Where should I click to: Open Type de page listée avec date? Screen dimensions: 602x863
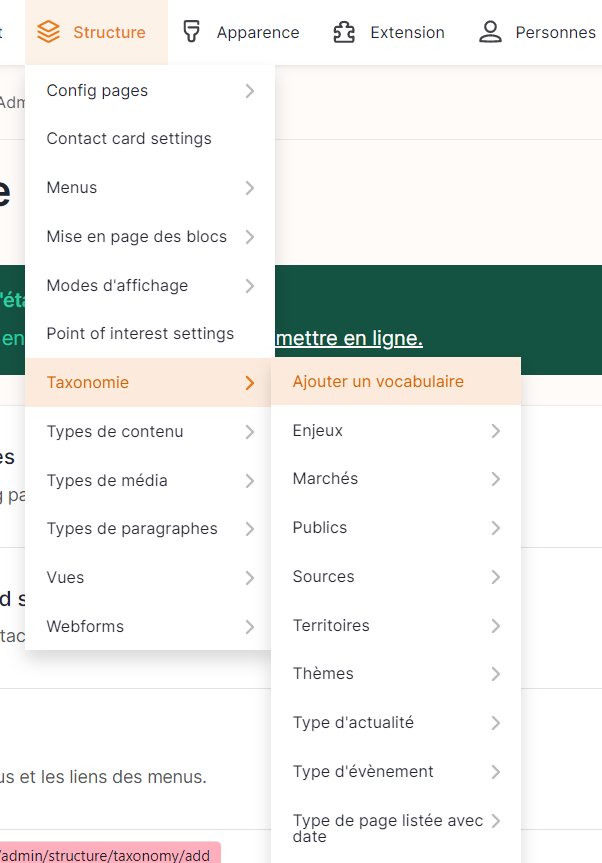point(387,828)
